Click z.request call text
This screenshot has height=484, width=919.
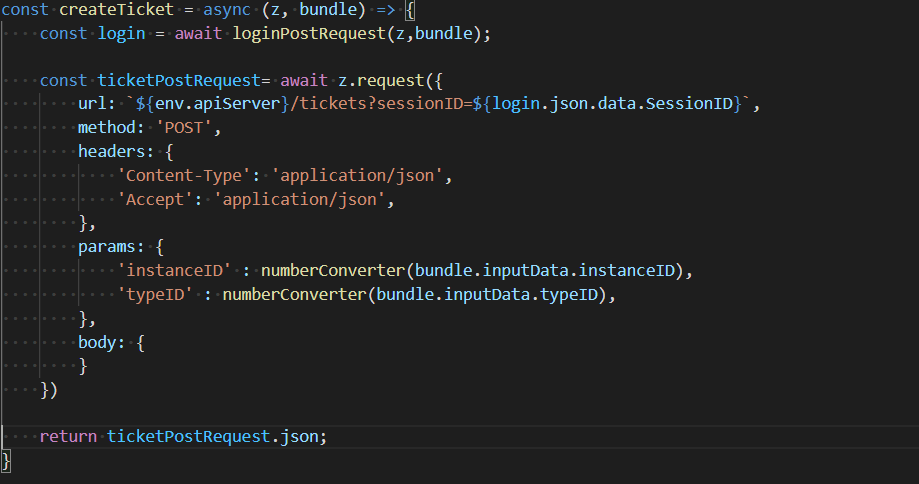click(x=381, y=80)
